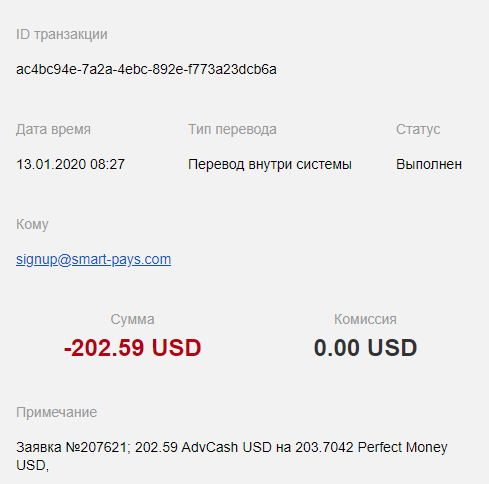This screenshot has height=484, width=489.
Task: Click the Кому recipient label
Action: coord(32,224)
